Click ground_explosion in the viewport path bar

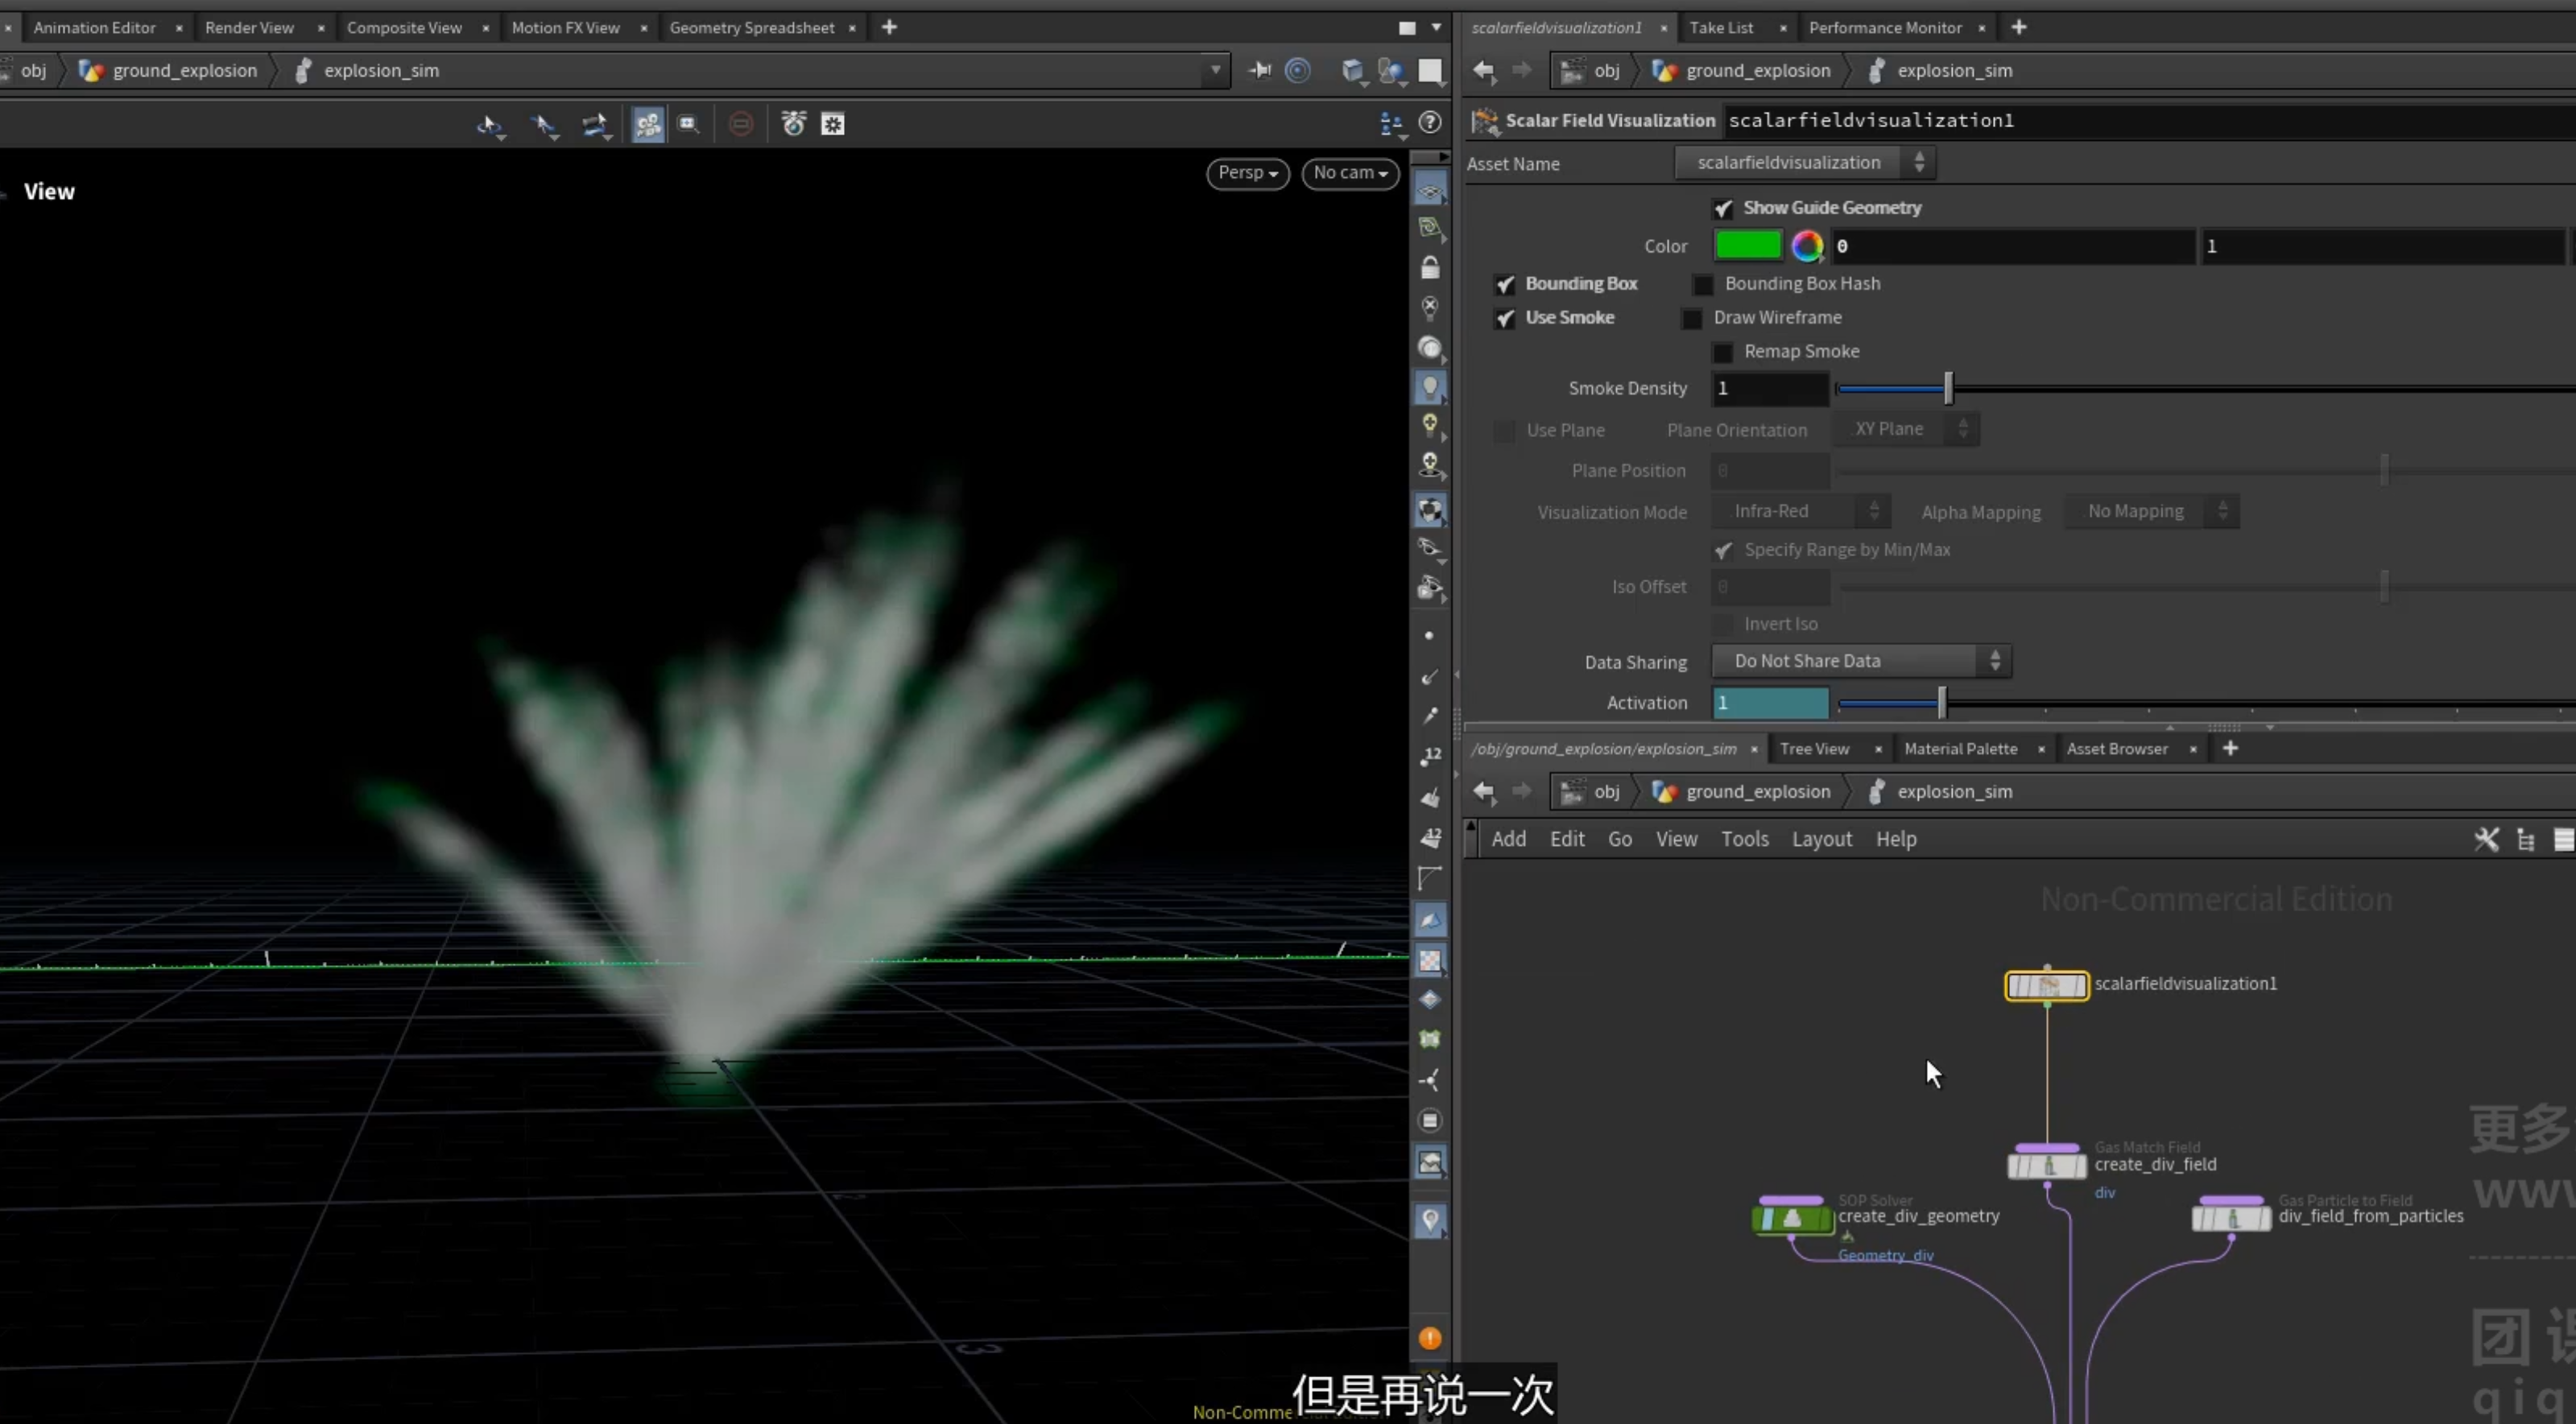(184, 70)
